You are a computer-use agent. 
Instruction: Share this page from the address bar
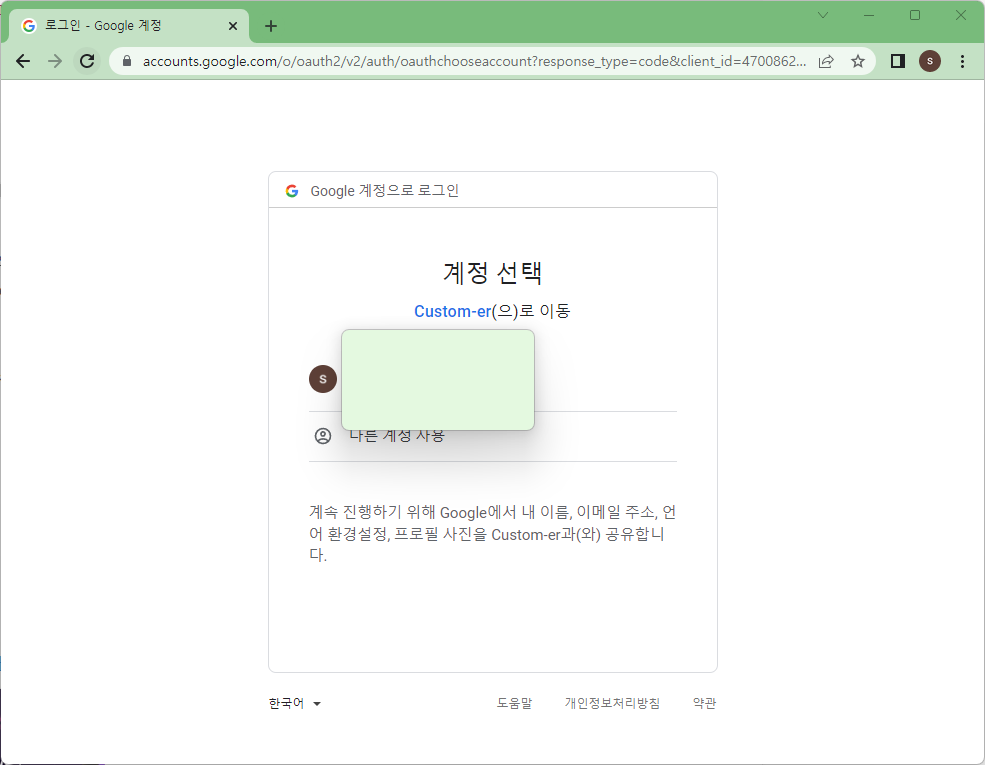tap(826, 61)
